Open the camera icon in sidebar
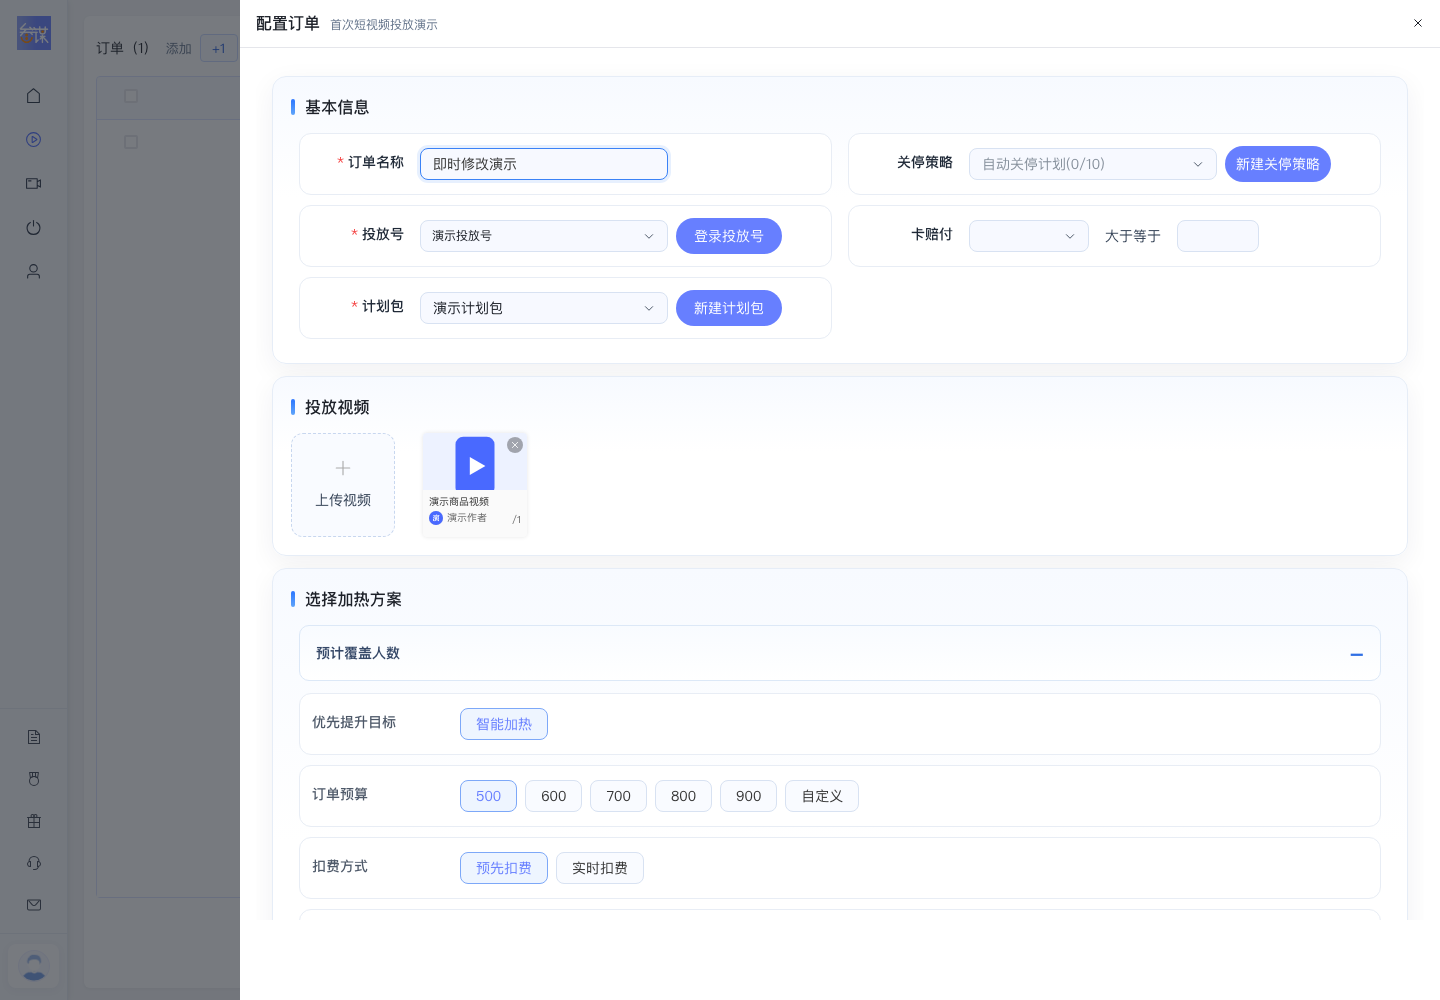The image size is (1440, 1000). coord(33,184)
